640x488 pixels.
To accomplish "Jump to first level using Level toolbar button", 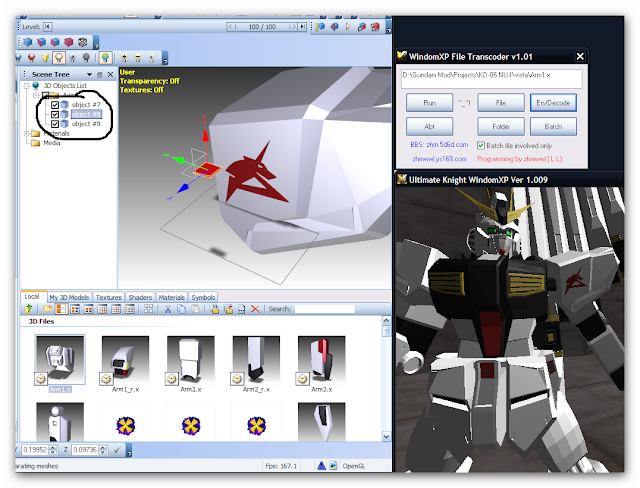I will [x=47, y=27].
